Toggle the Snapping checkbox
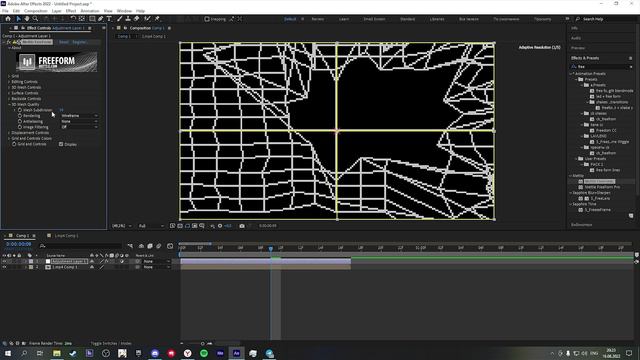The height and width of the screenshot is (360, 640). [x=207, y=19]
